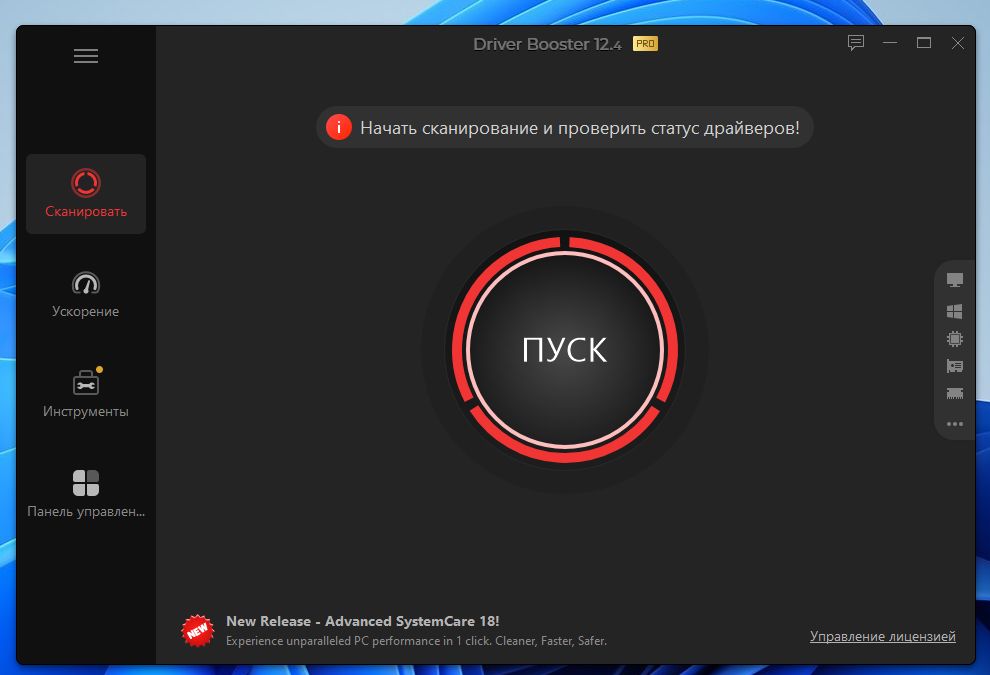Open the Инструменты toolbox tab
The width and height of the screenshot is (990, 675).
[x=86, y=393]
